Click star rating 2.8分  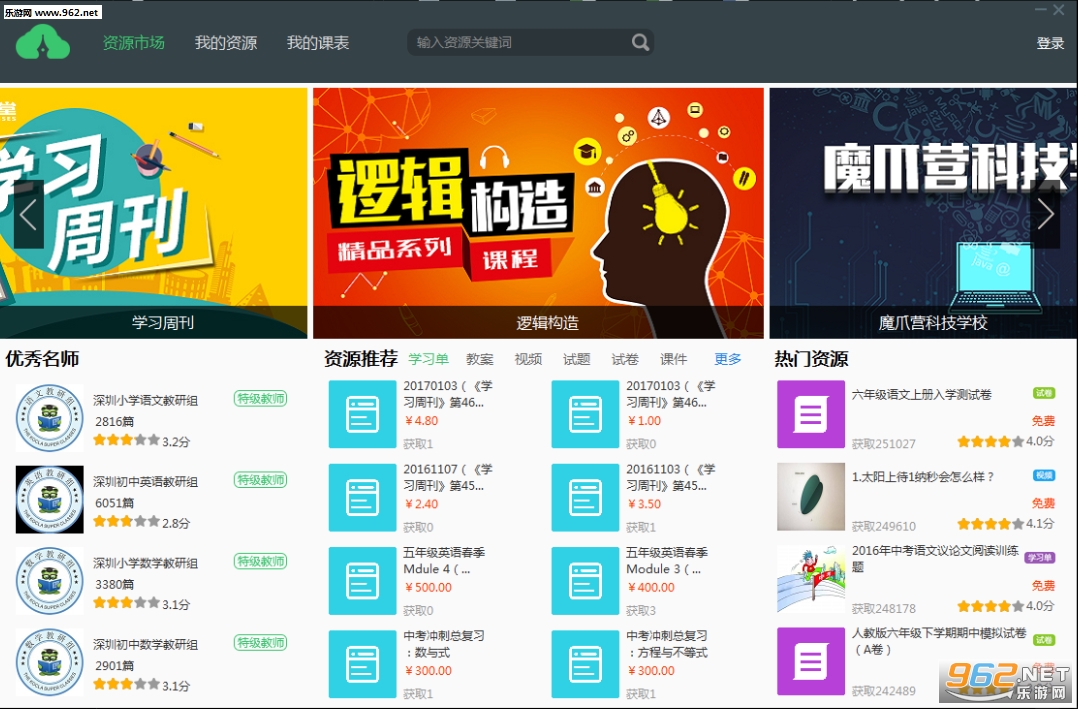142,523
